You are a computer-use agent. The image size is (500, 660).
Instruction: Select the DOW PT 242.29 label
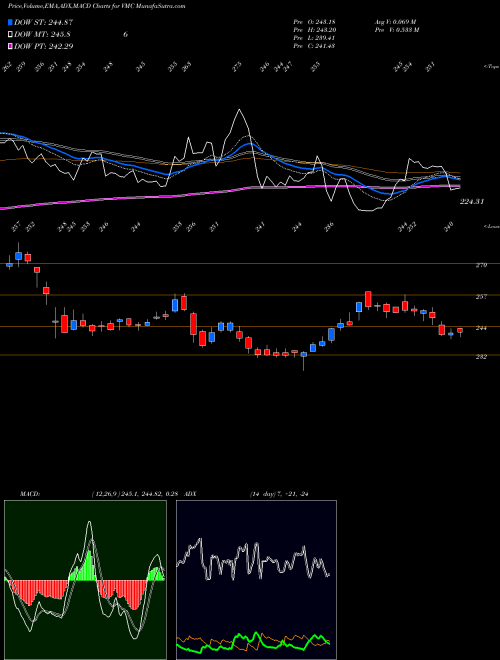pos(44,46)
